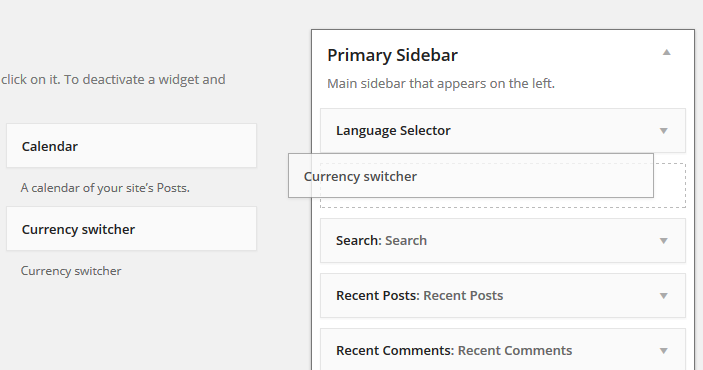Expand the Language Selector widget arrow
The width and height of the screenshot is (703, 370).
click(x=664, y=131)
